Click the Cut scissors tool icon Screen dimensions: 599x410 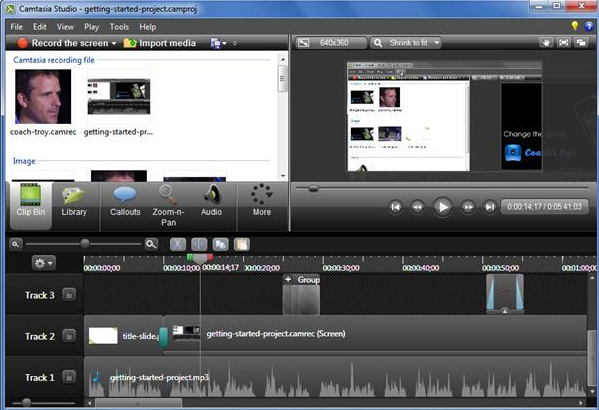point(178,244)
